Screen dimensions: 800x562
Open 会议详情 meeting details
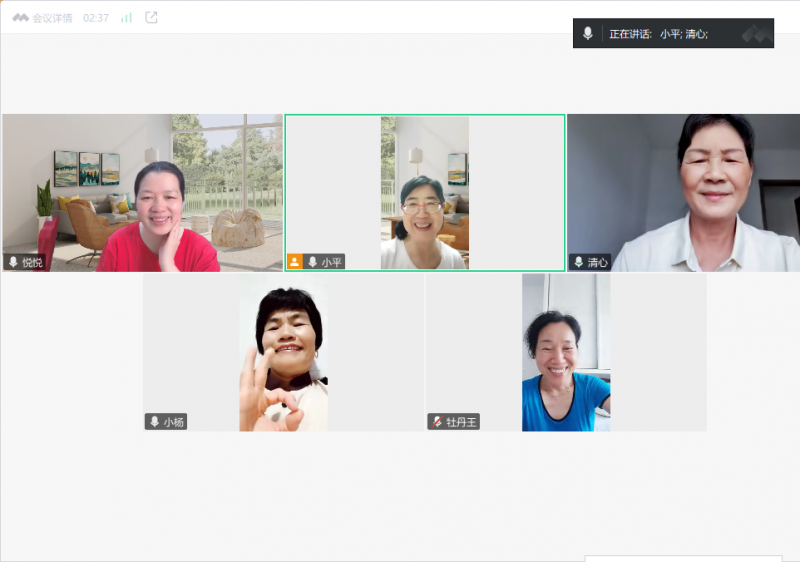(52, 18)
